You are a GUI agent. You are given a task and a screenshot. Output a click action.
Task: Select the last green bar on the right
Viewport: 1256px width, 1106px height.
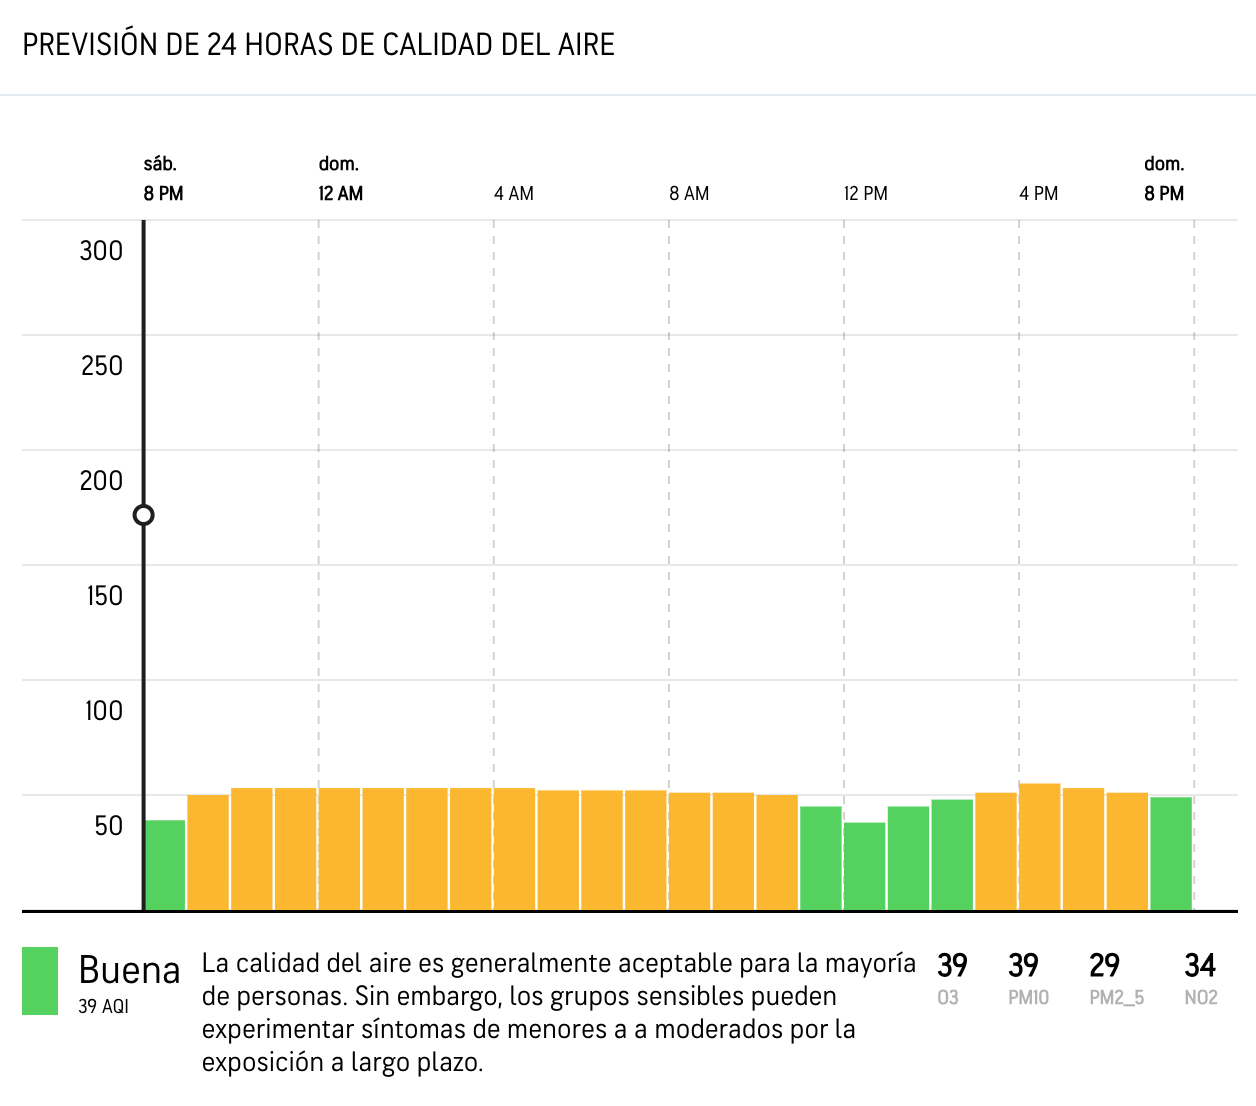pos(1171,853)
